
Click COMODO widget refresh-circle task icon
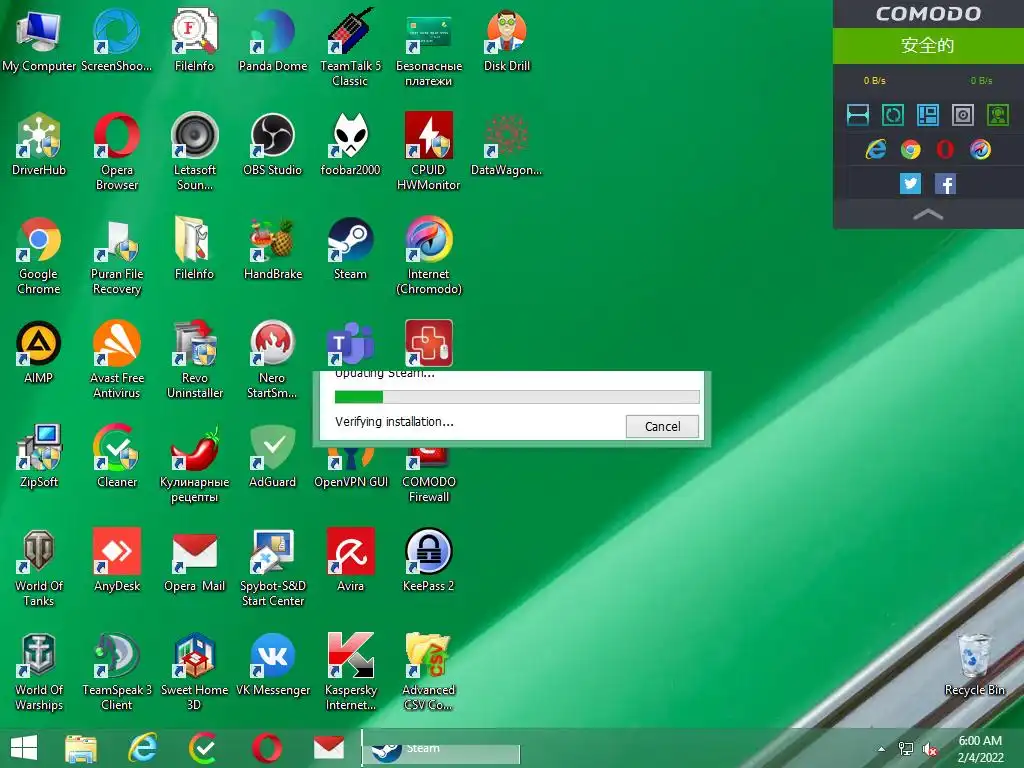[893, 115]
